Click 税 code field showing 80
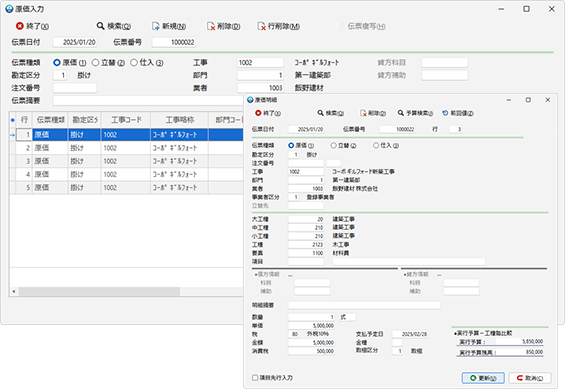 click(293, 334)
